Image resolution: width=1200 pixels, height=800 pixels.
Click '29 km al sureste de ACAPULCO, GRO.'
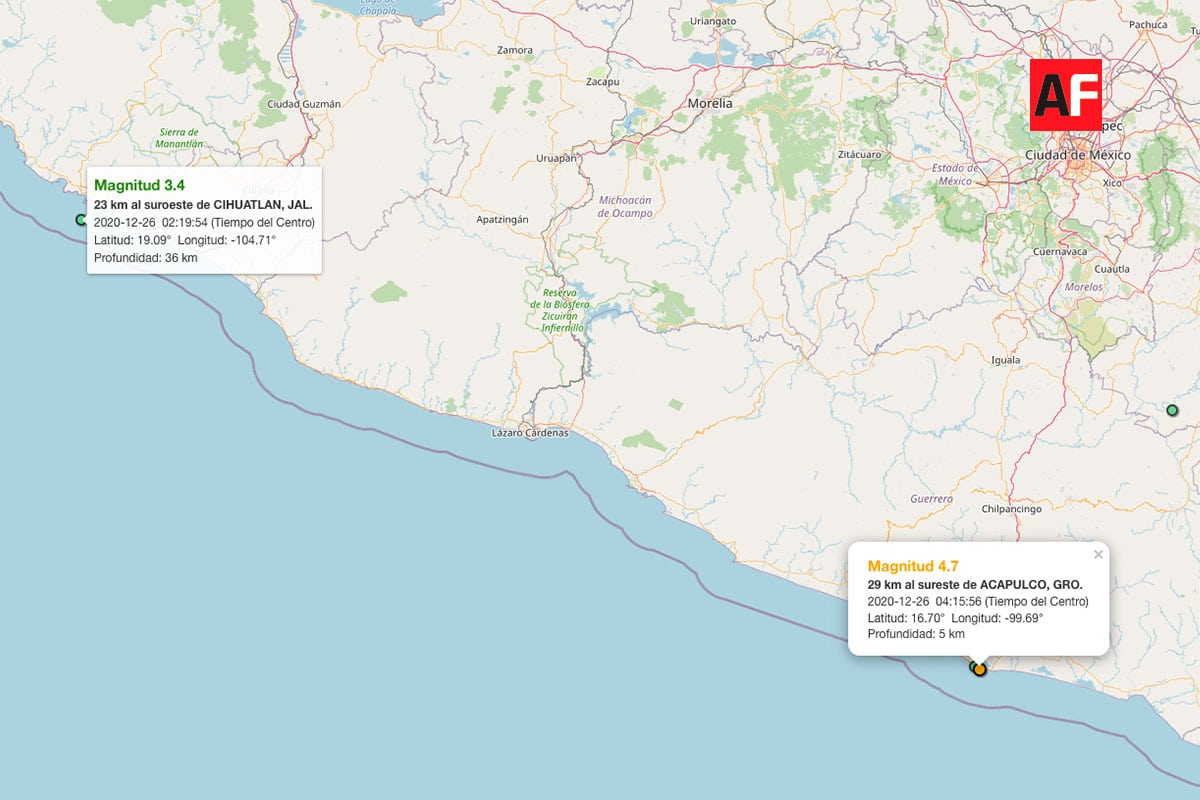(975, 584)
